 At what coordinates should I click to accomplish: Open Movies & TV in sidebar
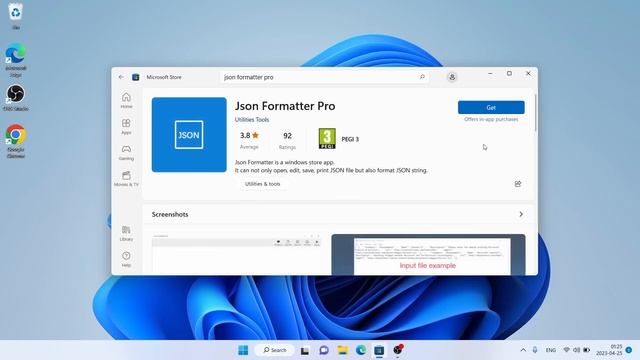click(x=126, y=179)
